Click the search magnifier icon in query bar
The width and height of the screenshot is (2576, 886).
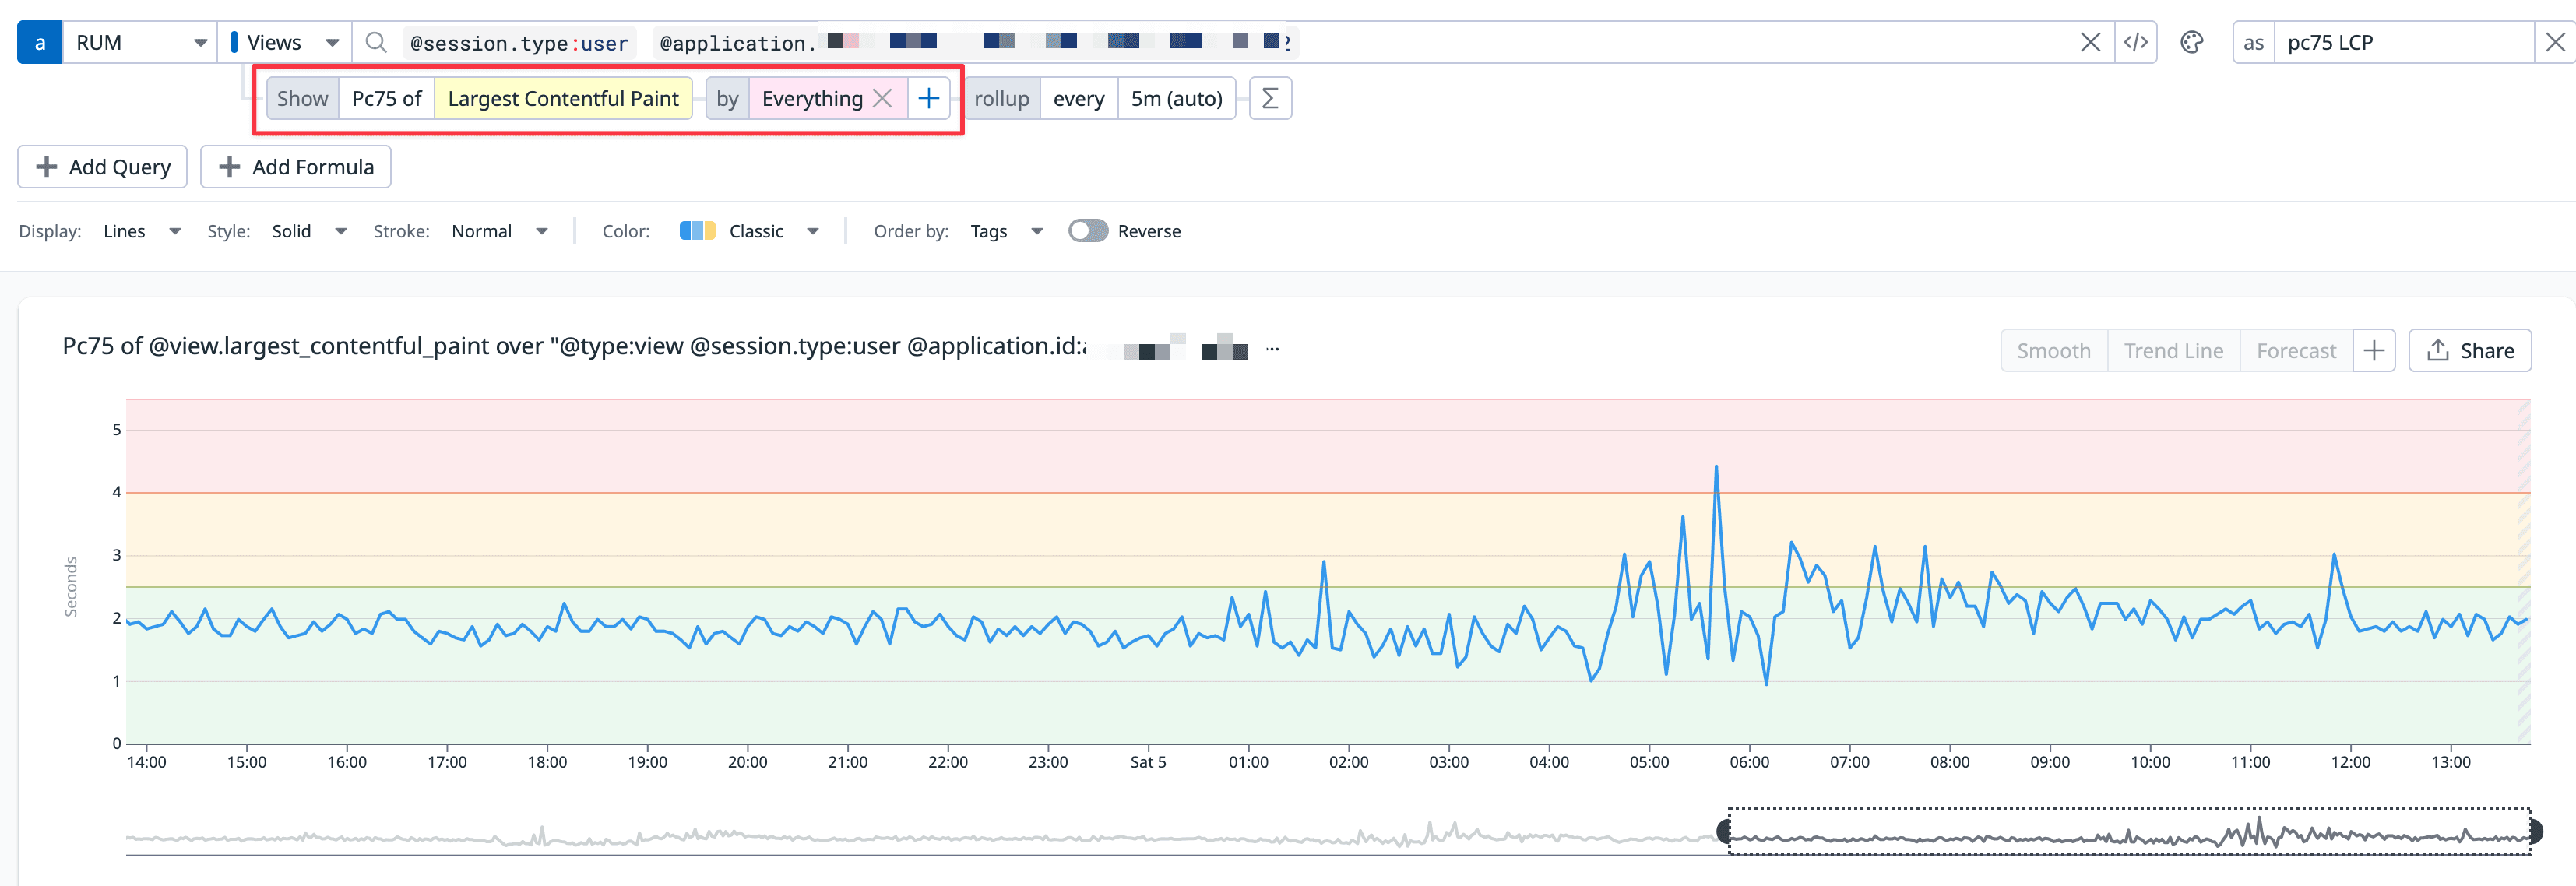[x=376, y=42]
